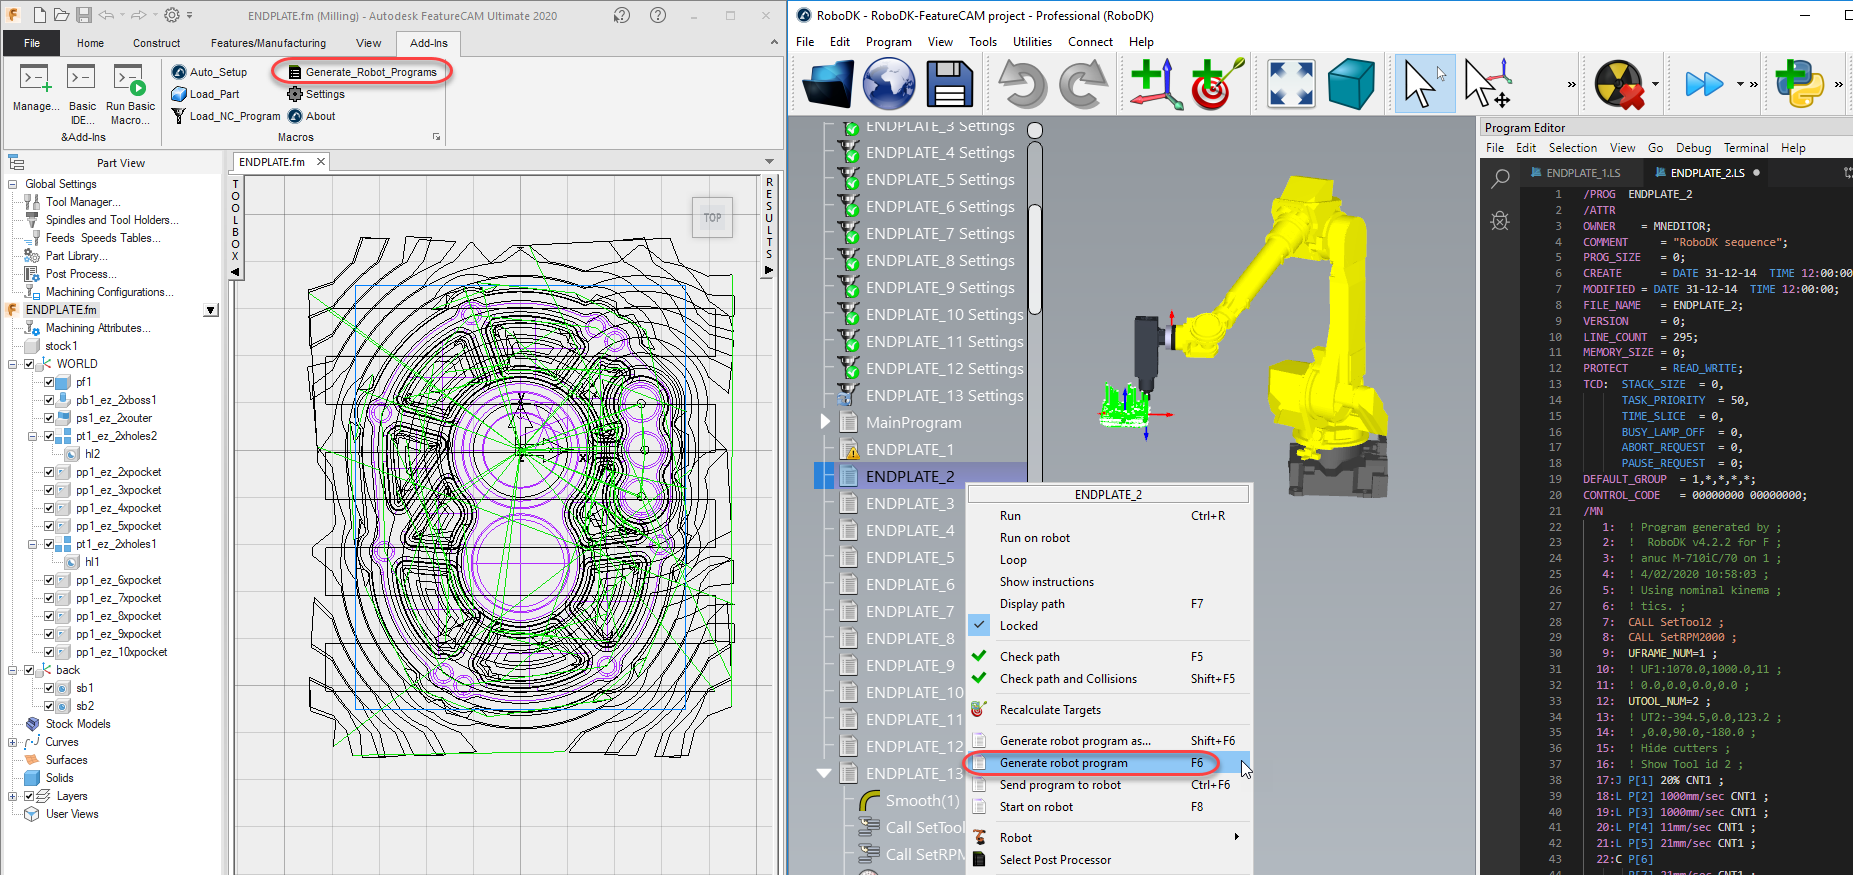Click the Python program icon

[1799, 84]
